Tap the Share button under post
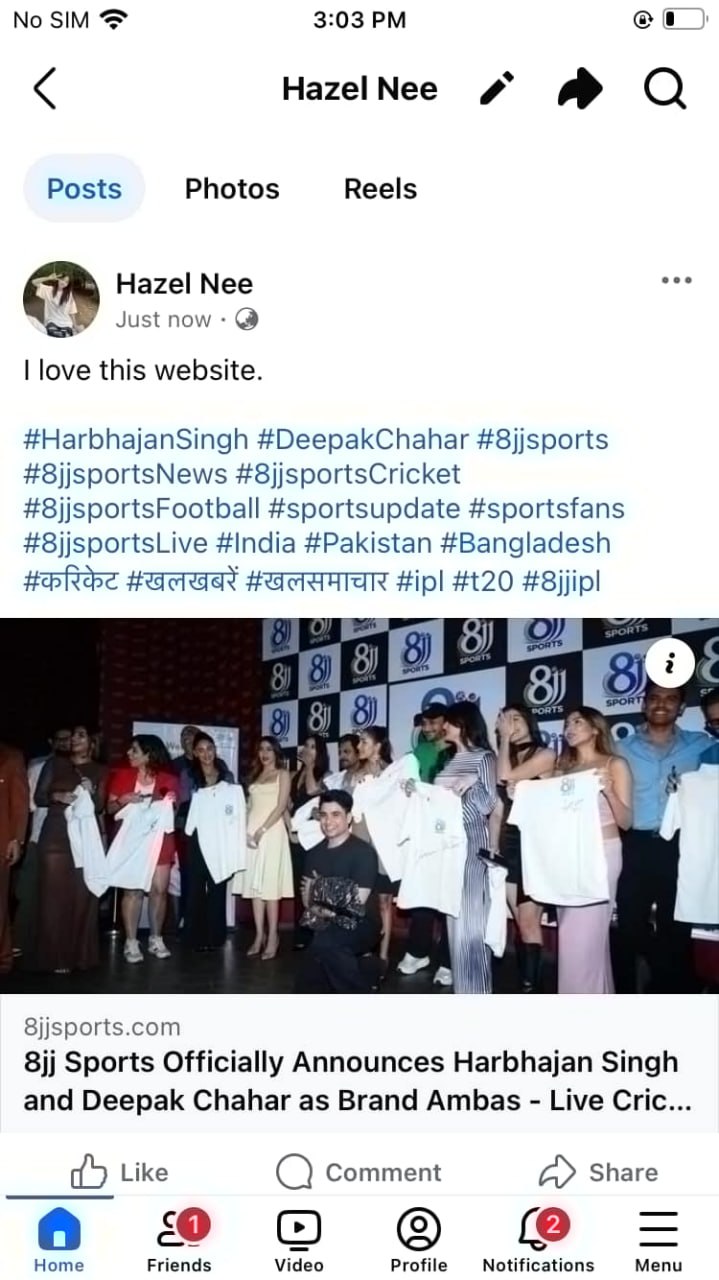Screen dimensions: 719x1280 click(598, 1172)
